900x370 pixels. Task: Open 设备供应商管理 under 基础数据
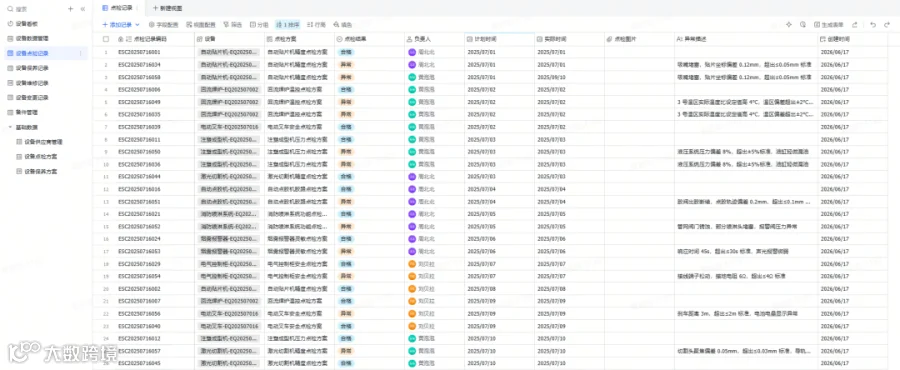44,142
